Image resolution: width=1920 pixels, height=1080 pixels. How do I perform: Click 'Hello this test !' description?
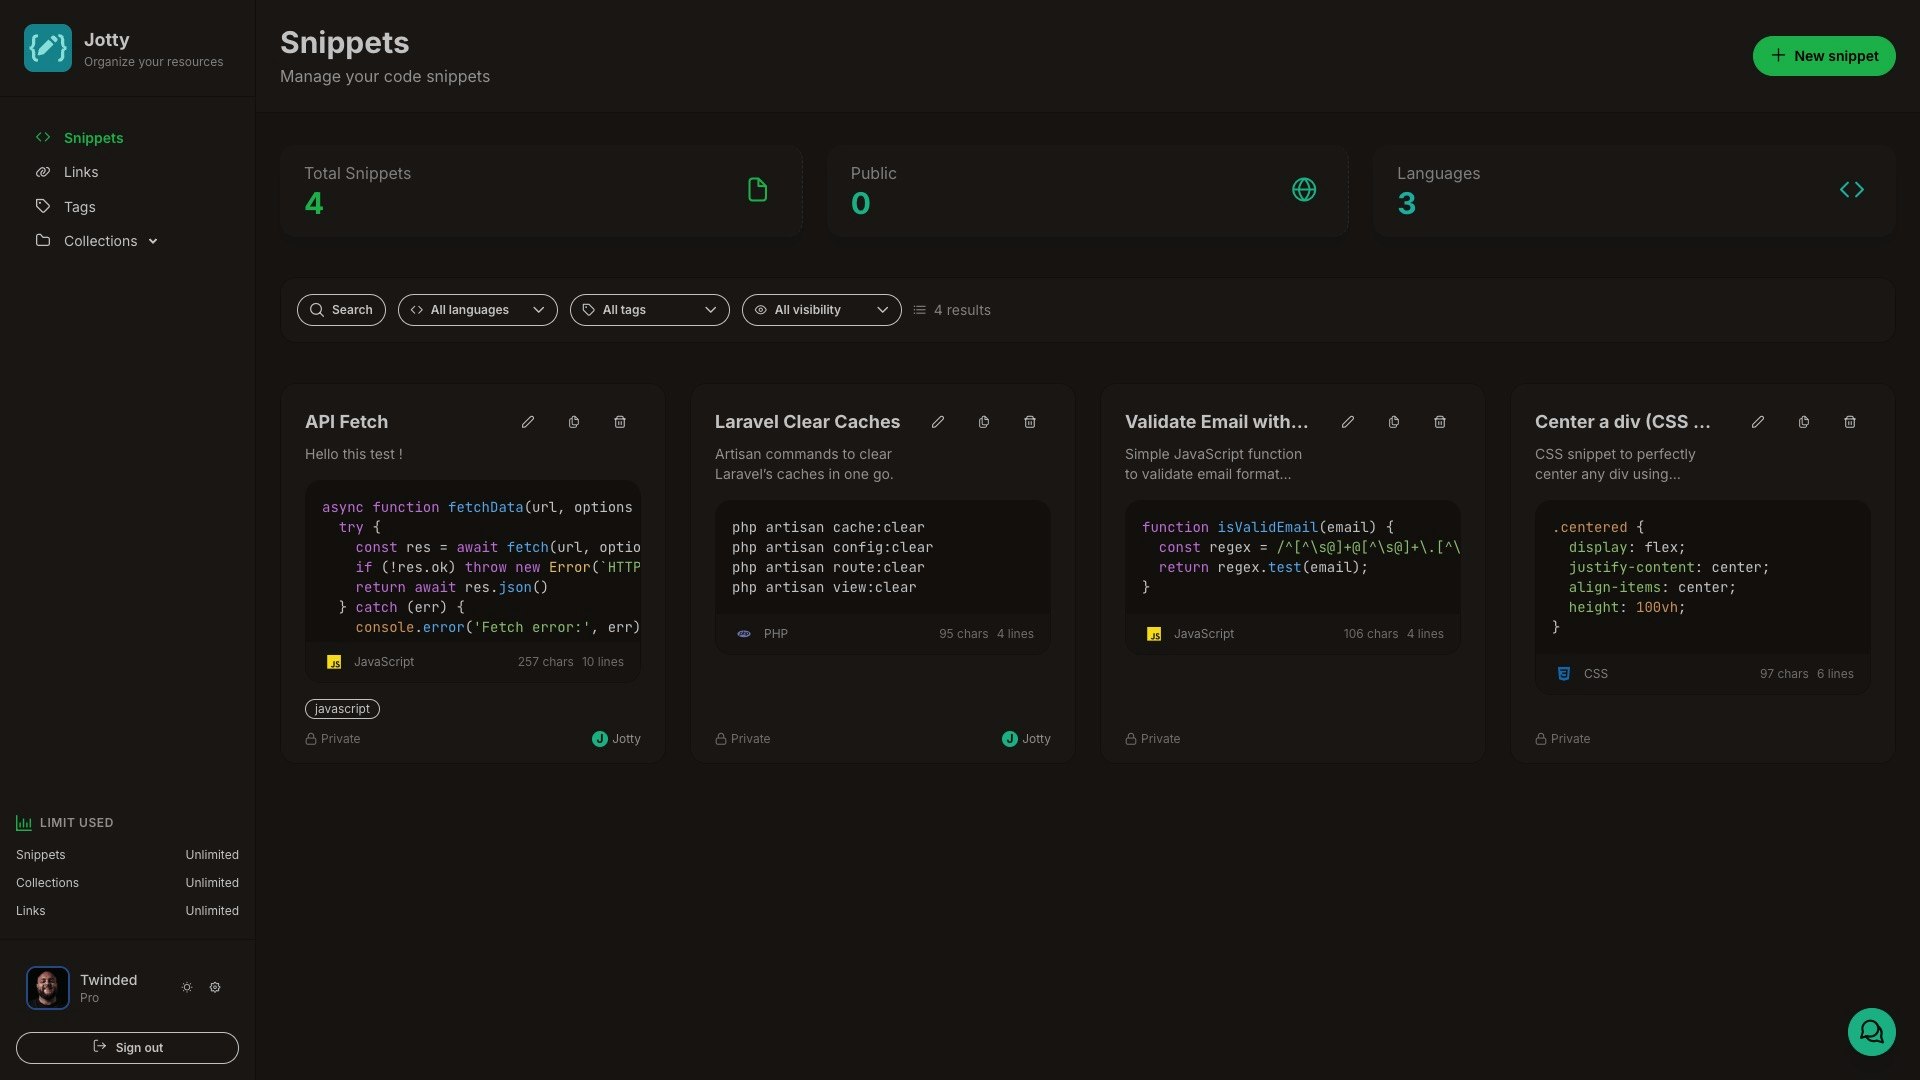click(353, 454)
